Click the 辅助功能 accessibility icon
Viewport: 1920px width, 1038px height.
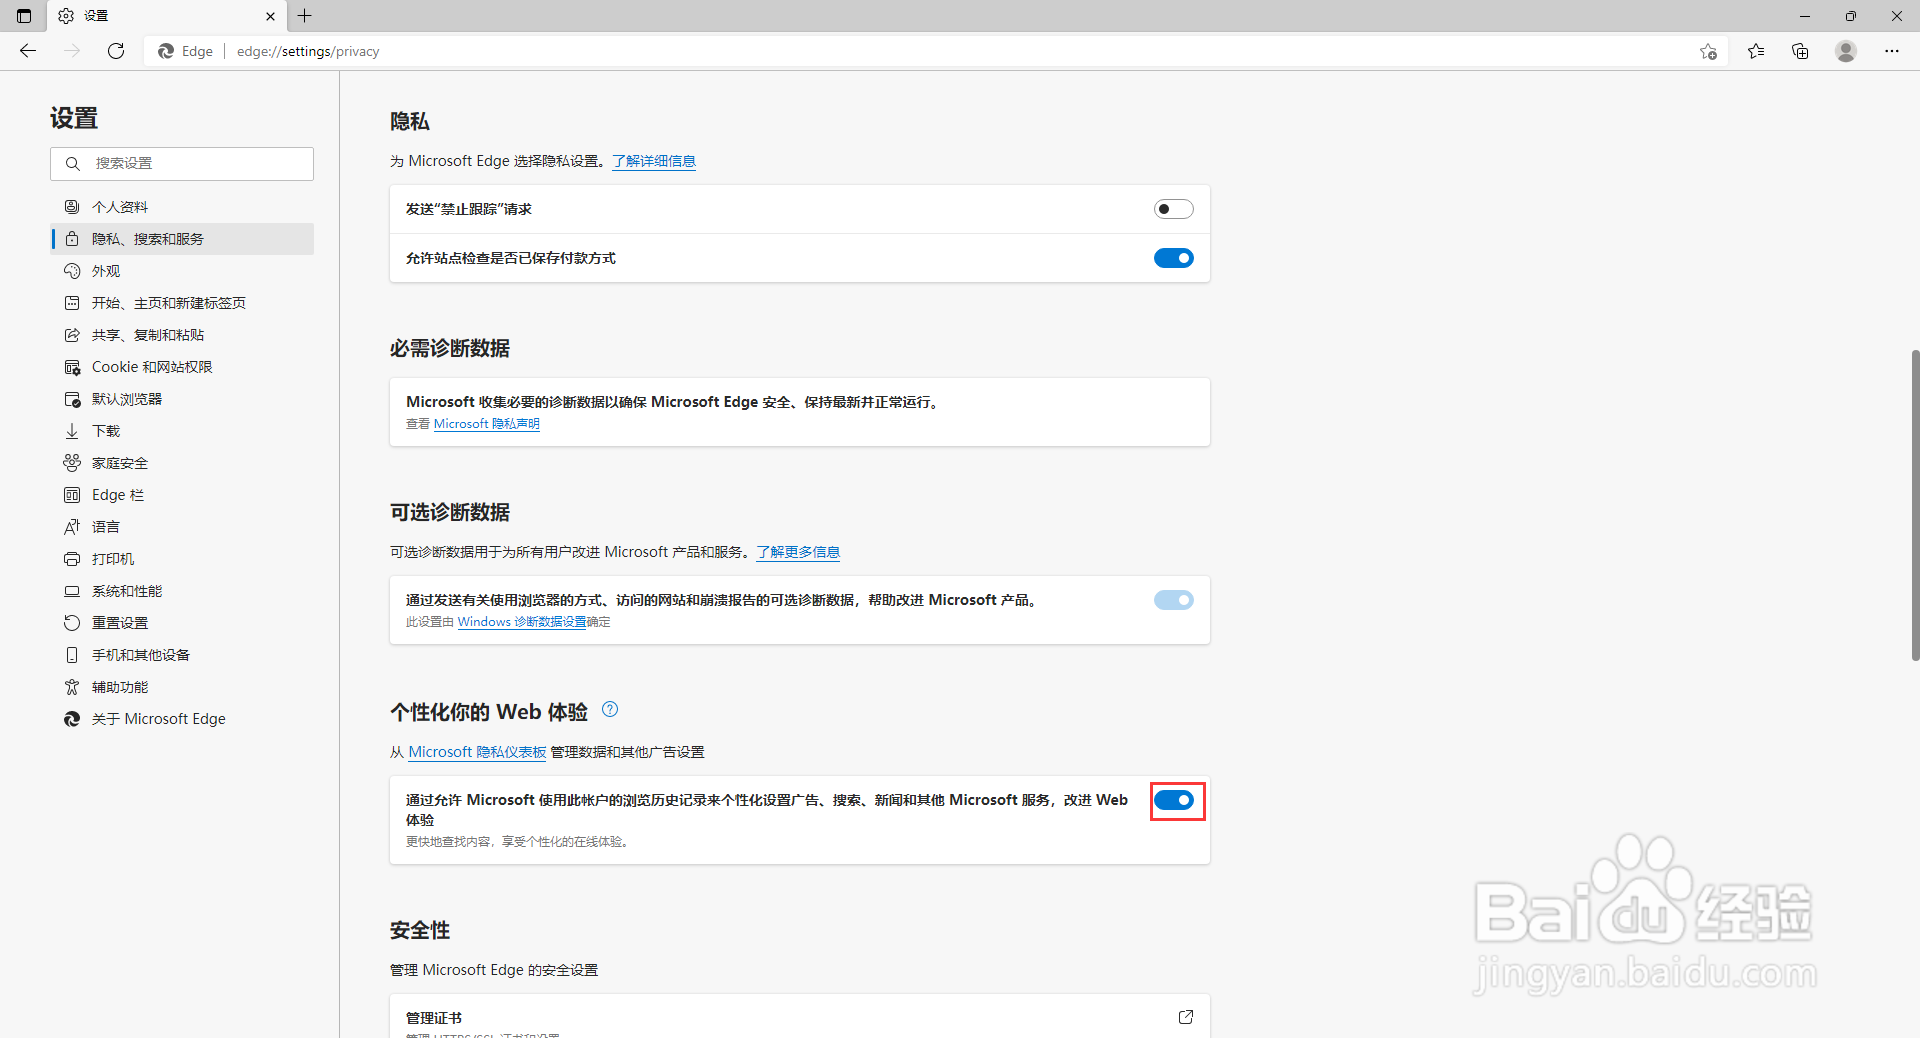pos(72,687)
